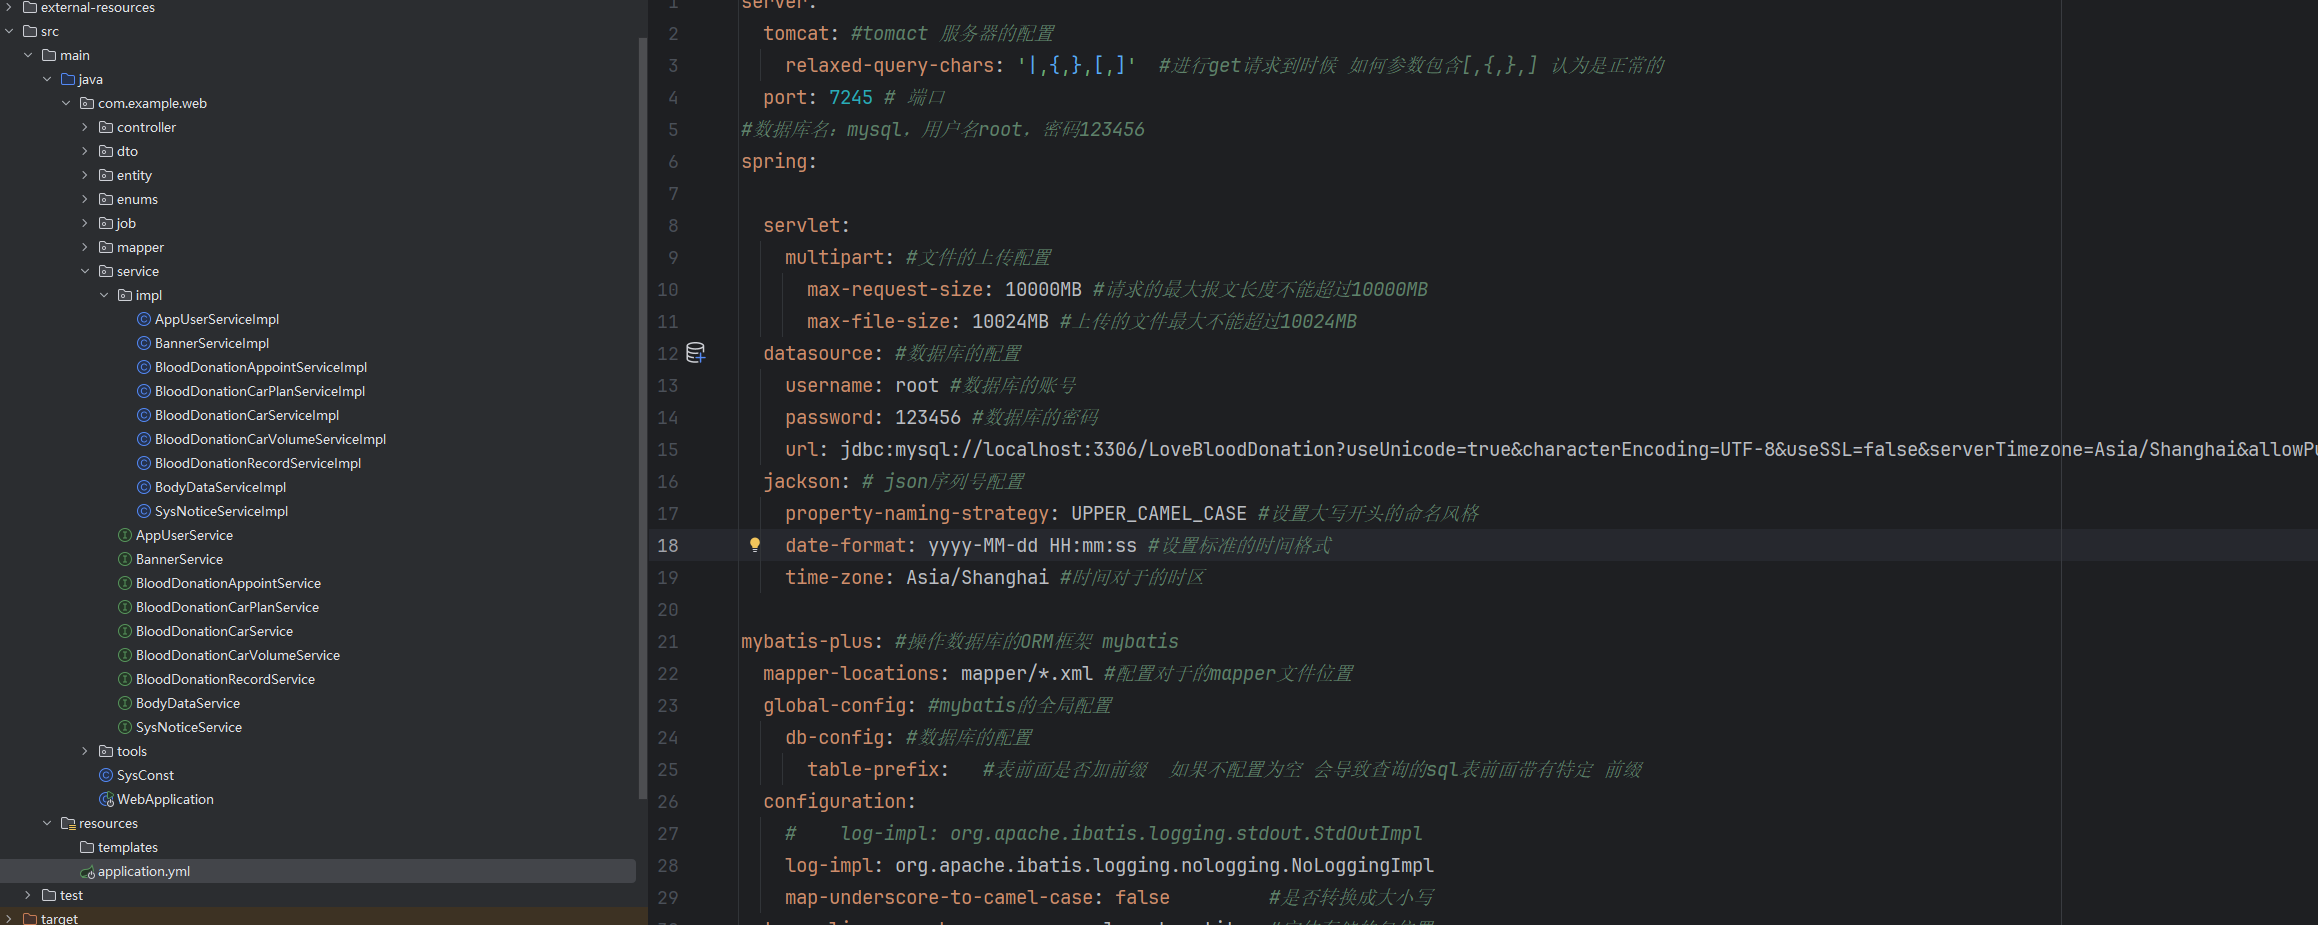Click the external-resources folder icon
The image size is (2318, 925).
pyautogui.click(x=29, y=7)
